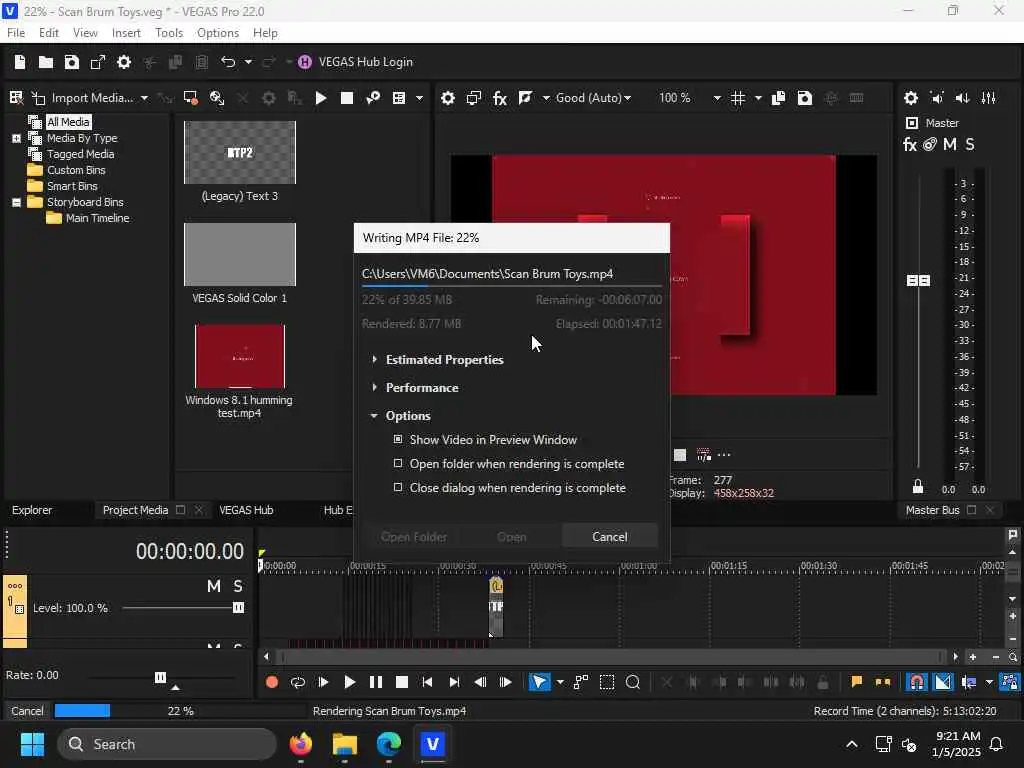Open preview quality Good (Auto) dropdown
1024x768 pixels.
pyautogui.click(x=628, y=98)
